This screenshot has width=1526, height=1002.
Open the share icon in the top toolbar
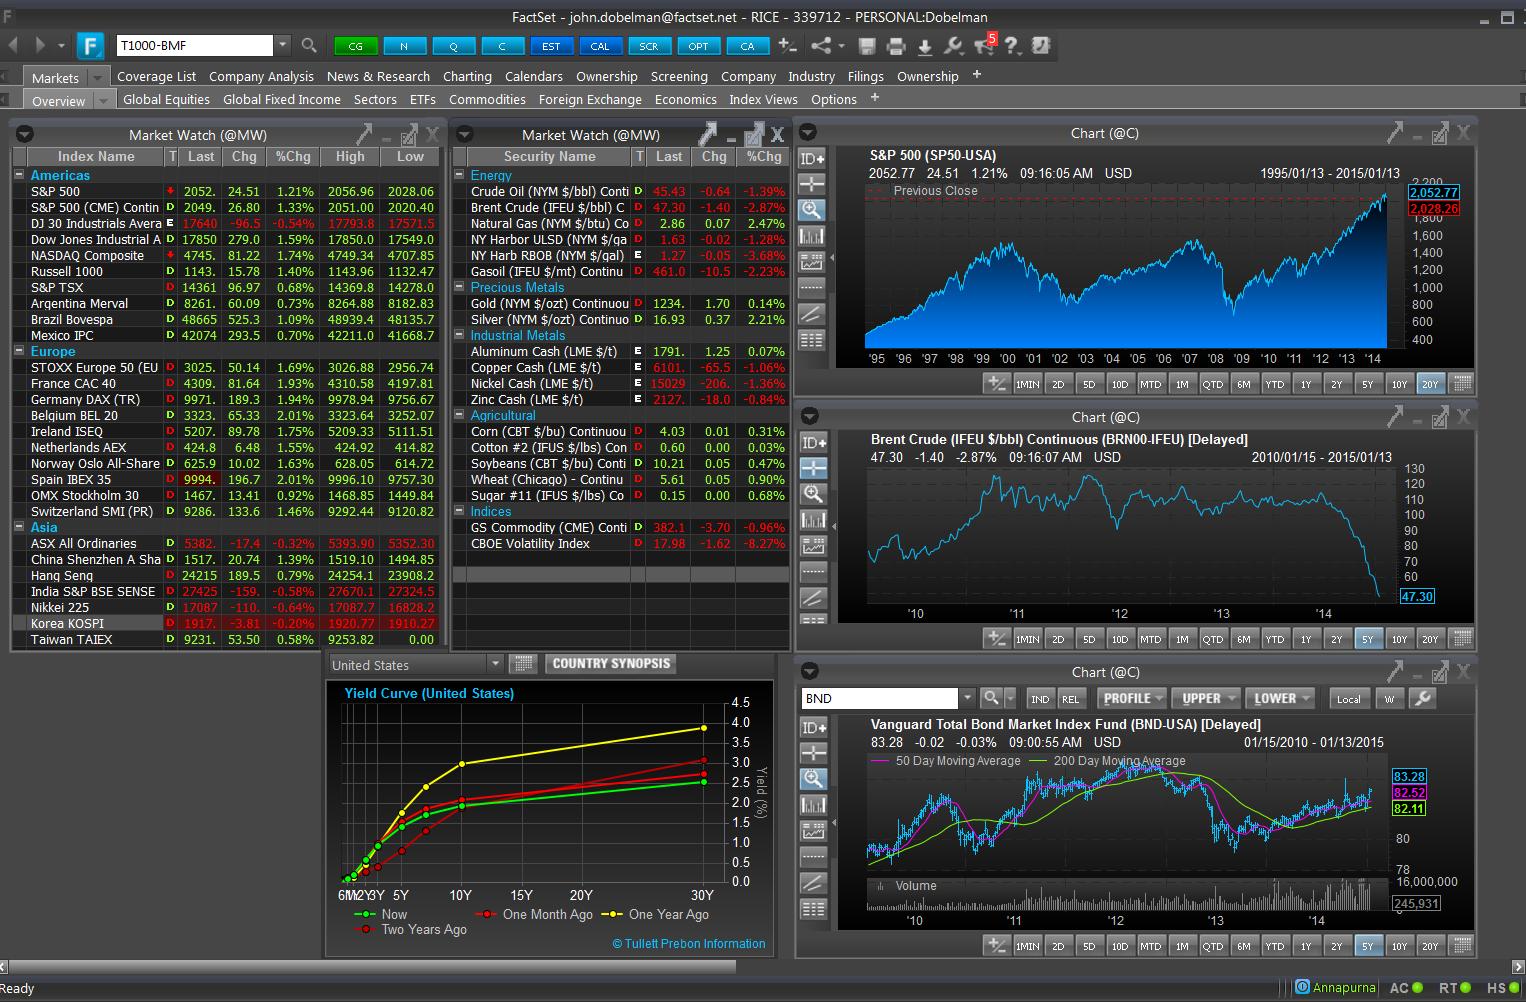(x=822, y=46)
